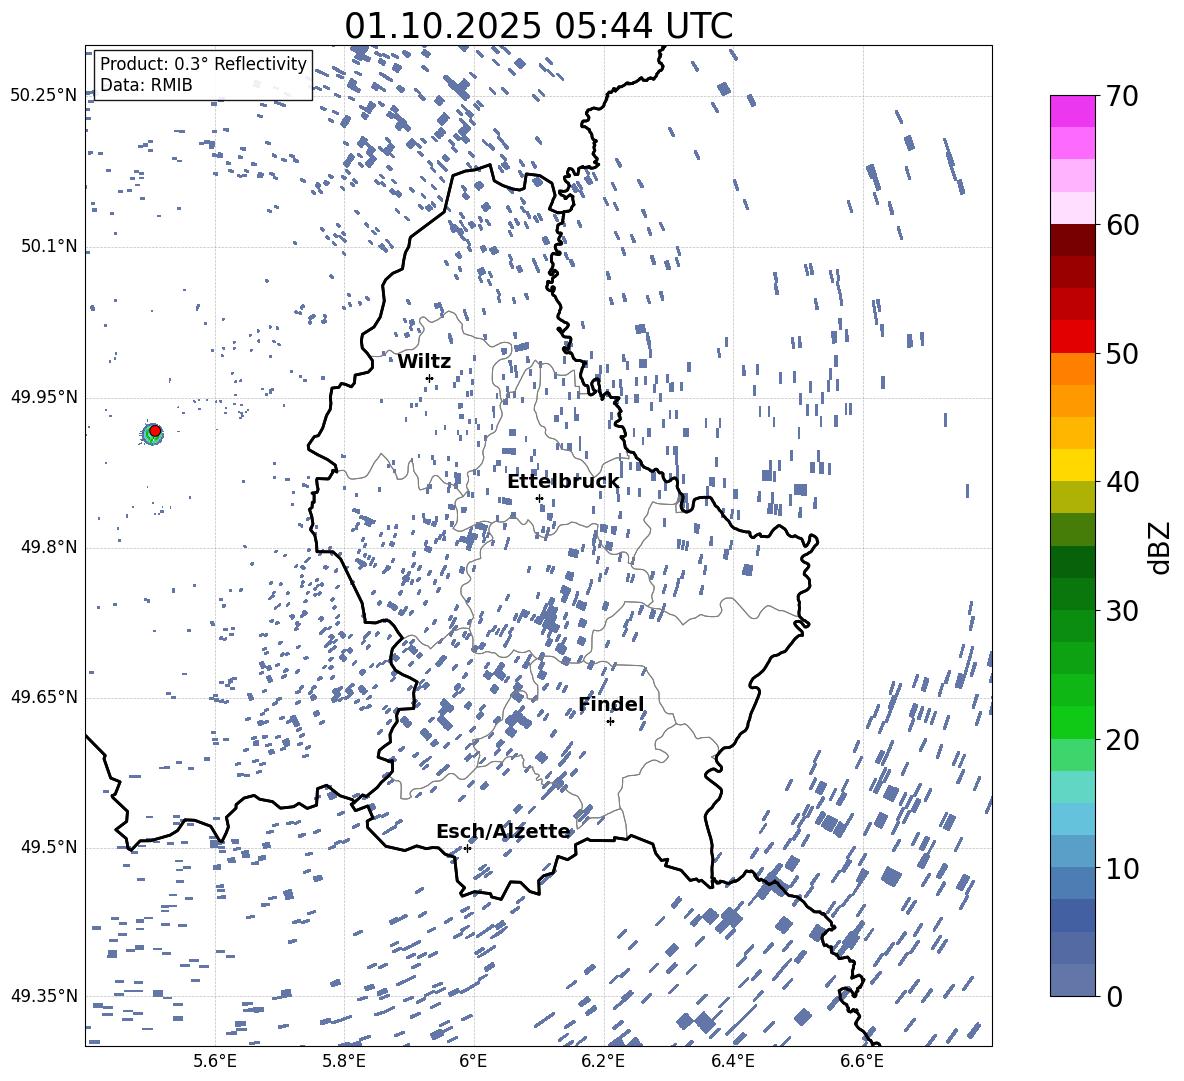Pick the bright red swatch above 50
The image size is (1184, 1081).
[1072, 337]
